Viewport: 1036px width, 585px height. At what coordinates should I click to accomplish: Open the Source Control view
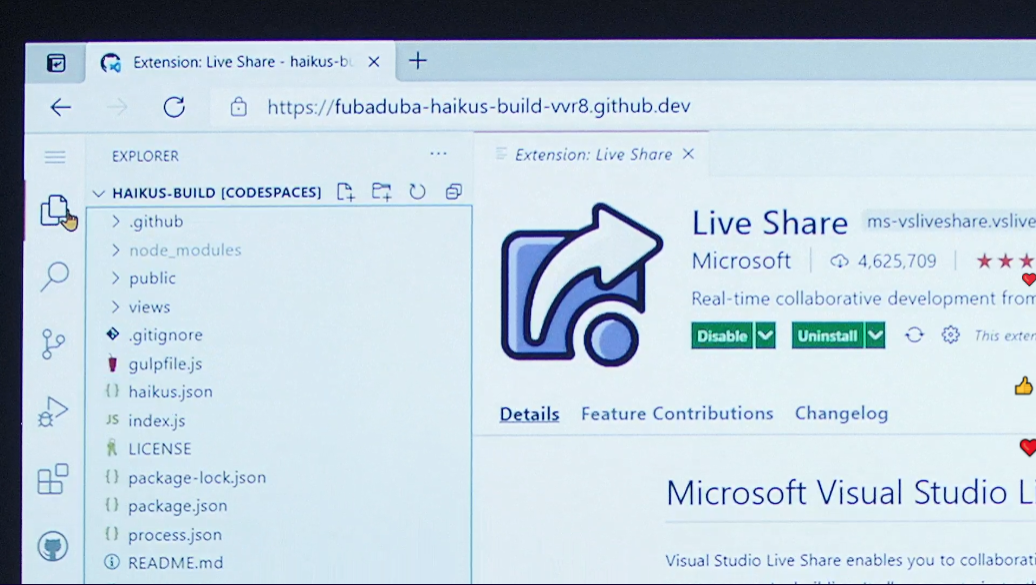tap(54, 344)
